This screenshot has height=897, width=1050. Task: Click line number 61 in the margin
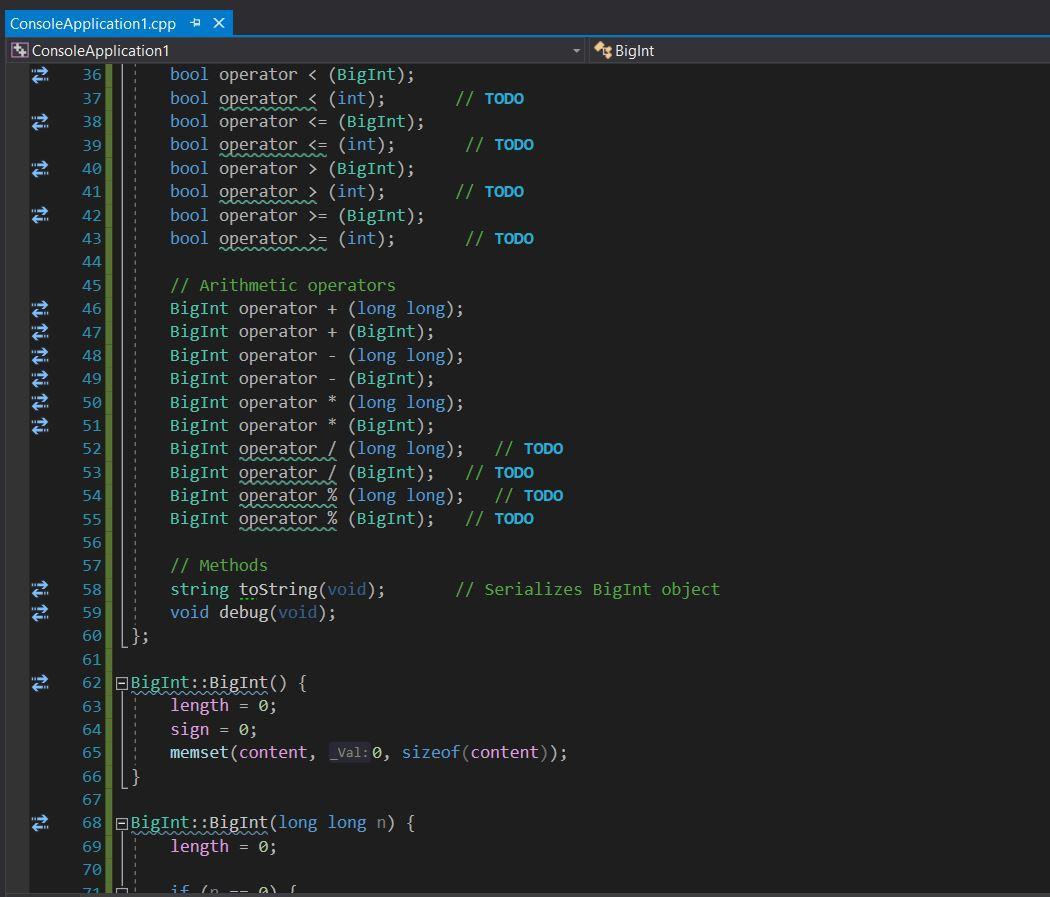[x=92, y=659]
